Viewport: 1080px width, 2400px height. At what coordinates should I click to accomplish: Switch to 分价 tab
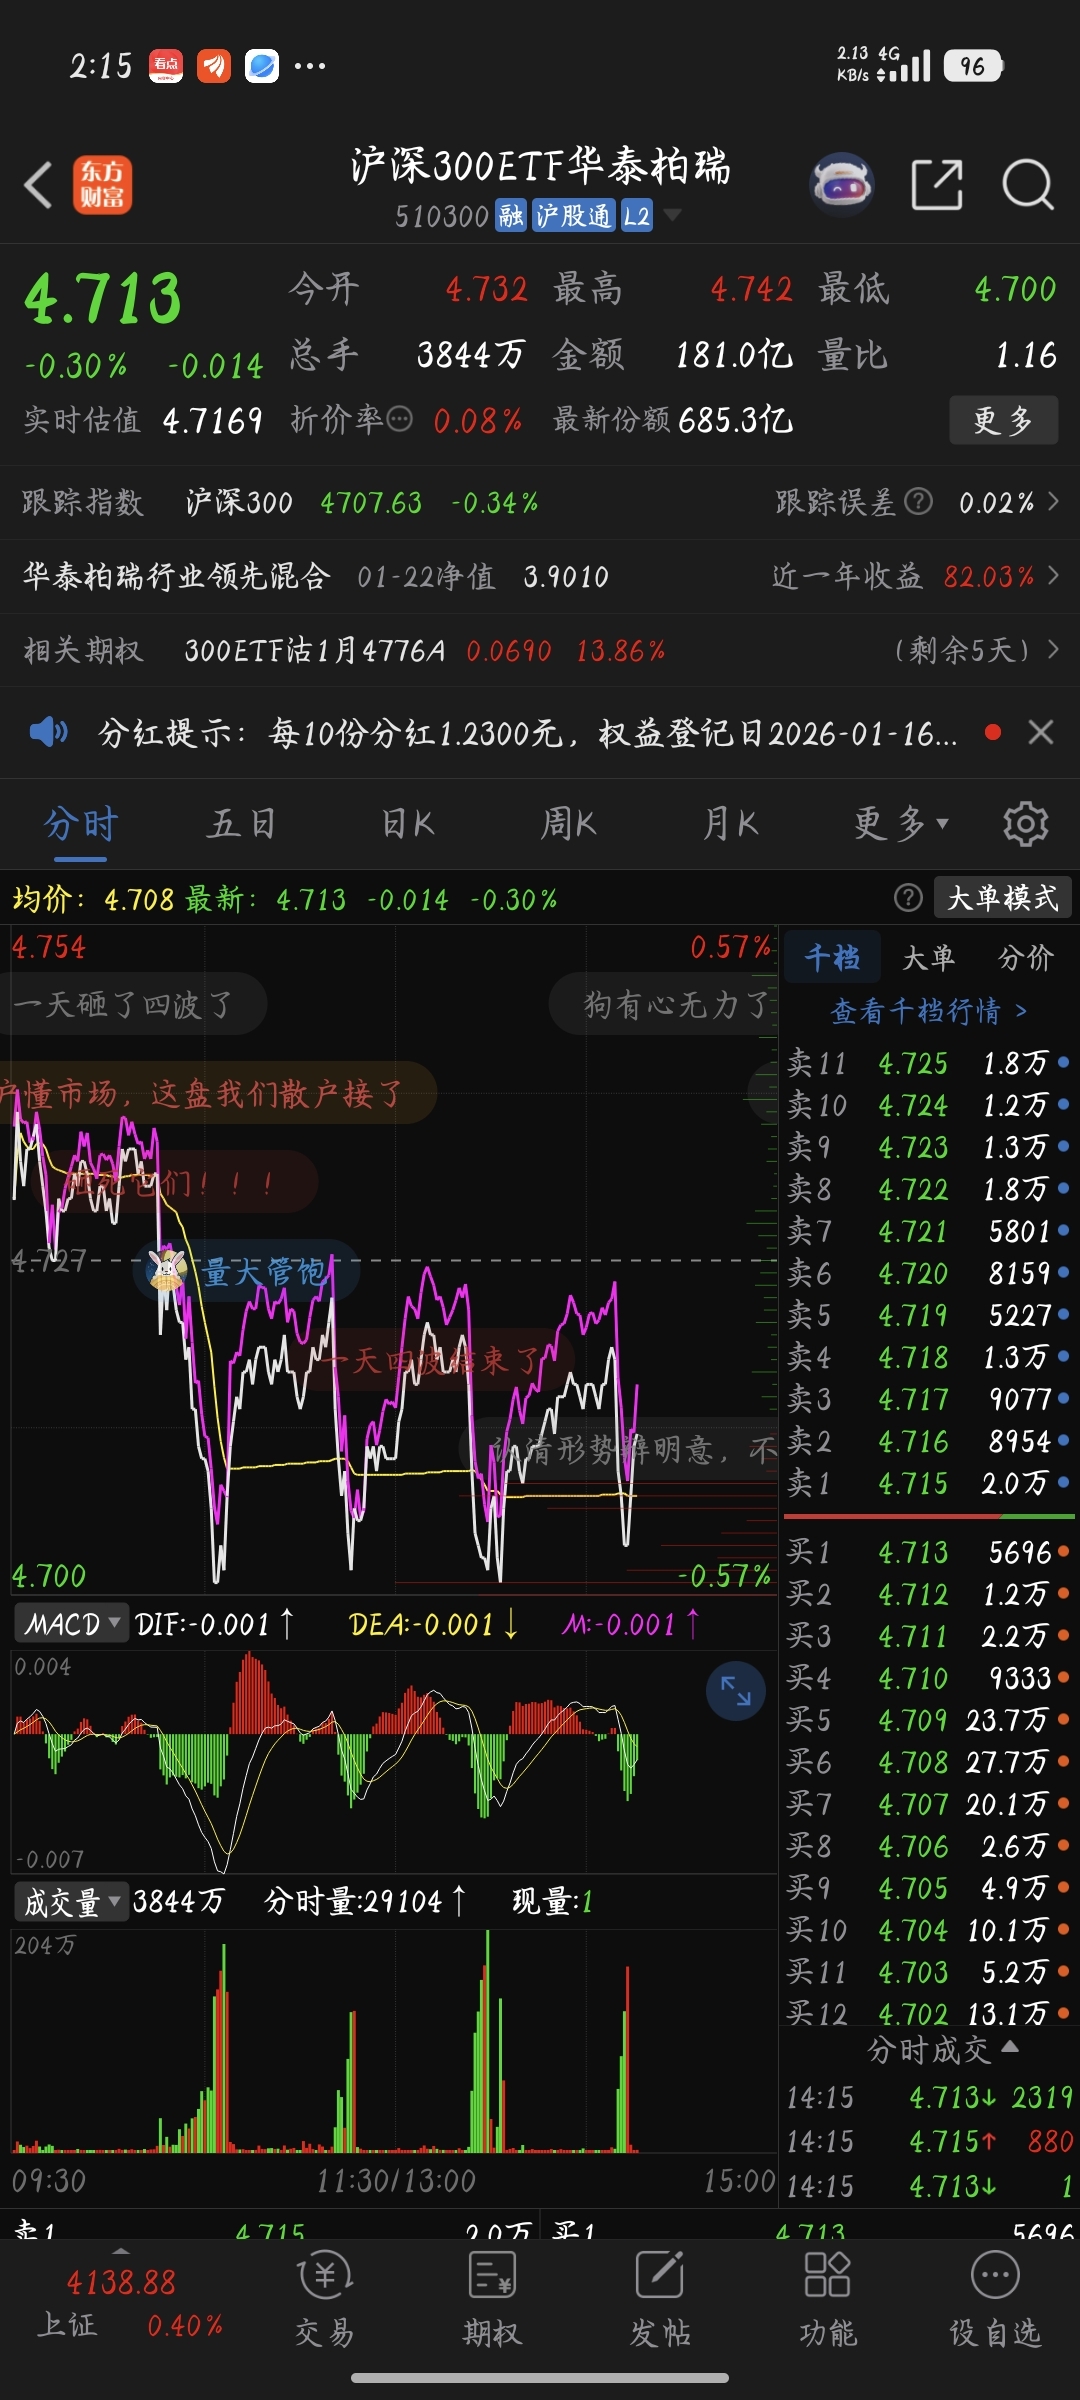click(x=1026, y=958)
